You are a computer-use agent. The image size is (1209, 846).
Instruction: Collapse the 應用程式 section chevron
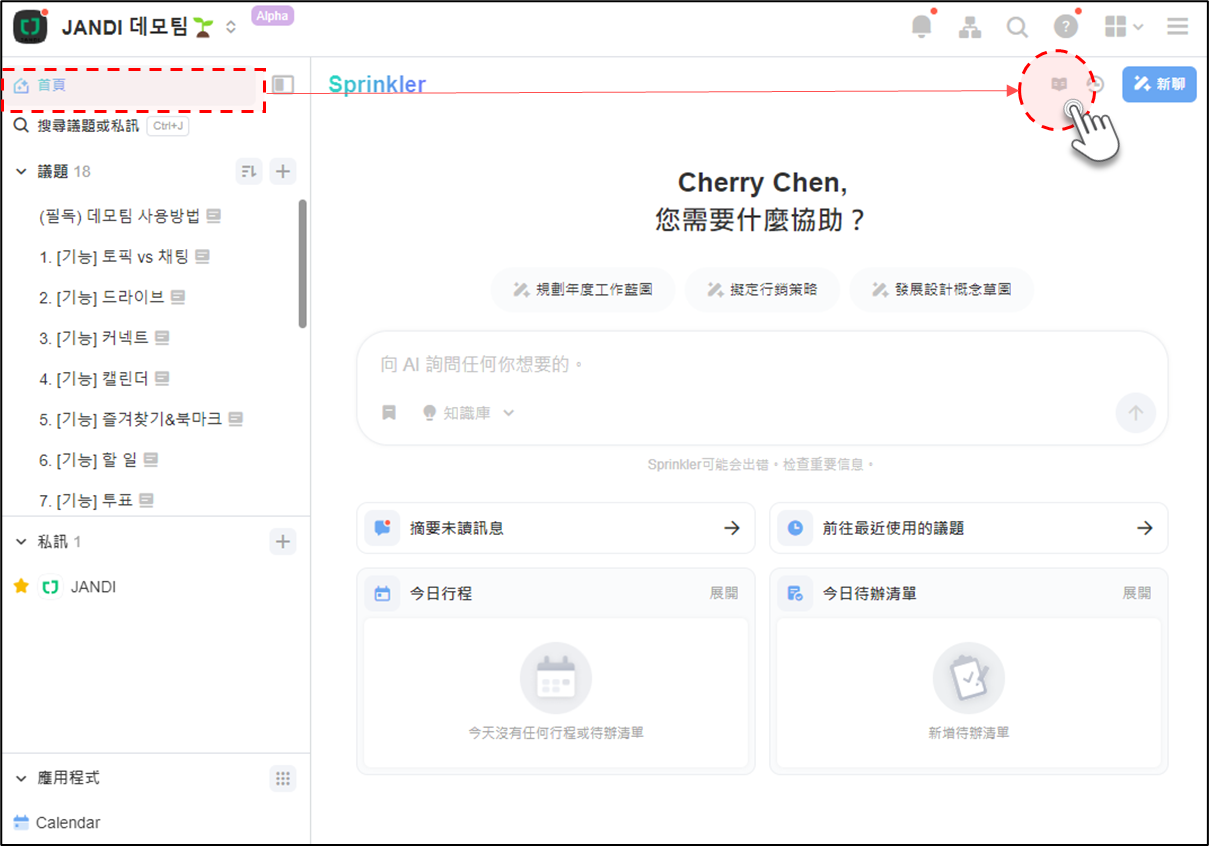pos(21,778)
